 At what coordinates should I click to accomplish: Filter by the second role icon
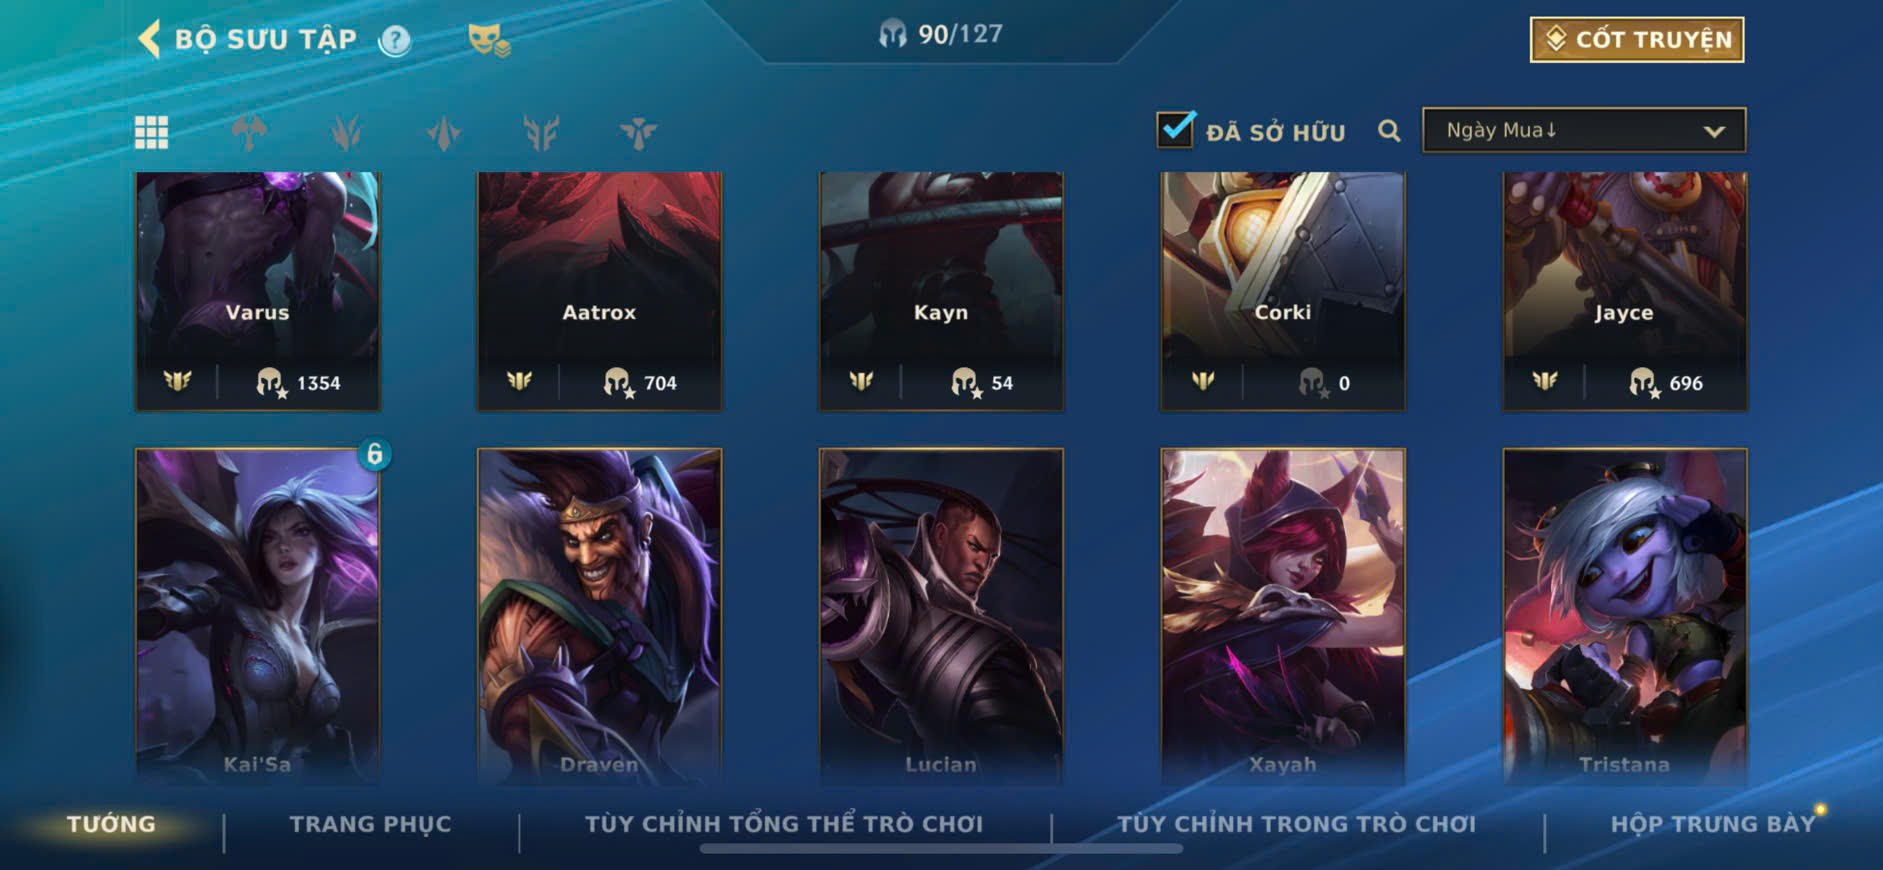point(346,132)
